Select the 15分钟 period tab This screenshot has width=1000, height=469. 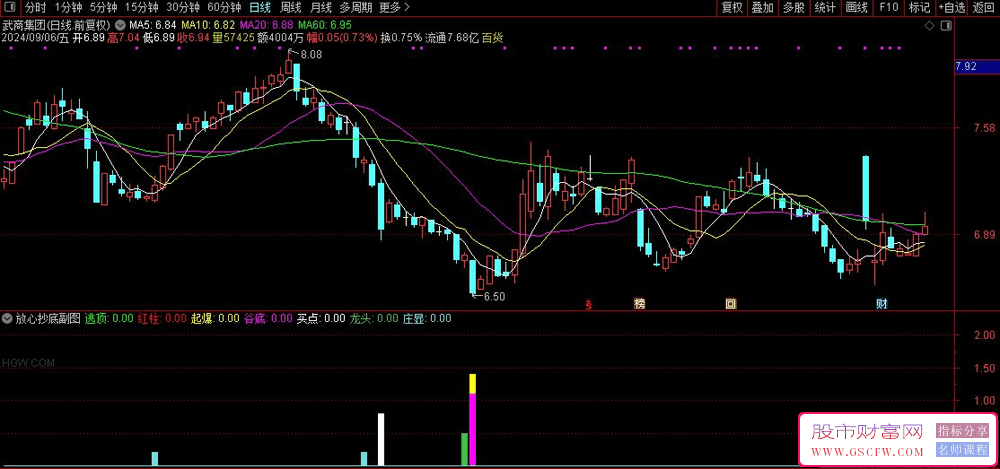142,8
